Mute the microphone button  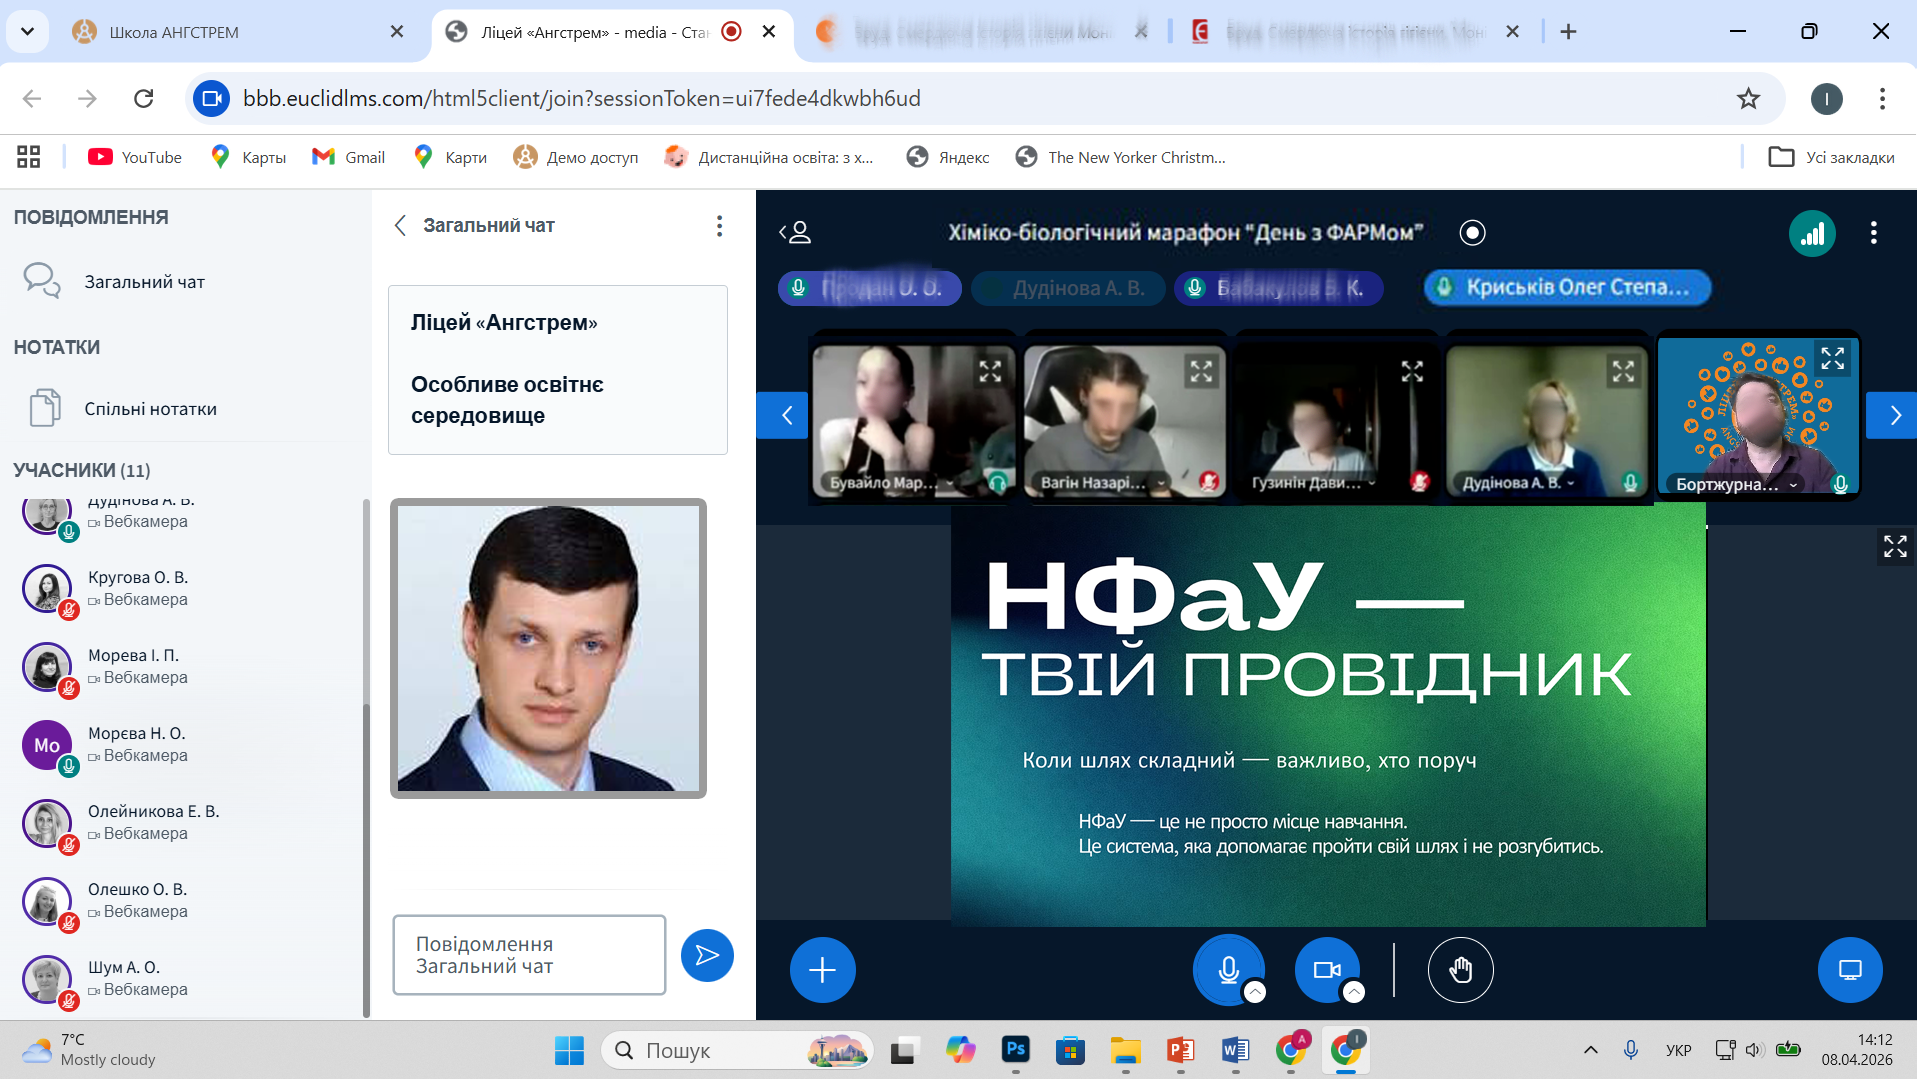pyautogui.click(x=1228, y=967)
